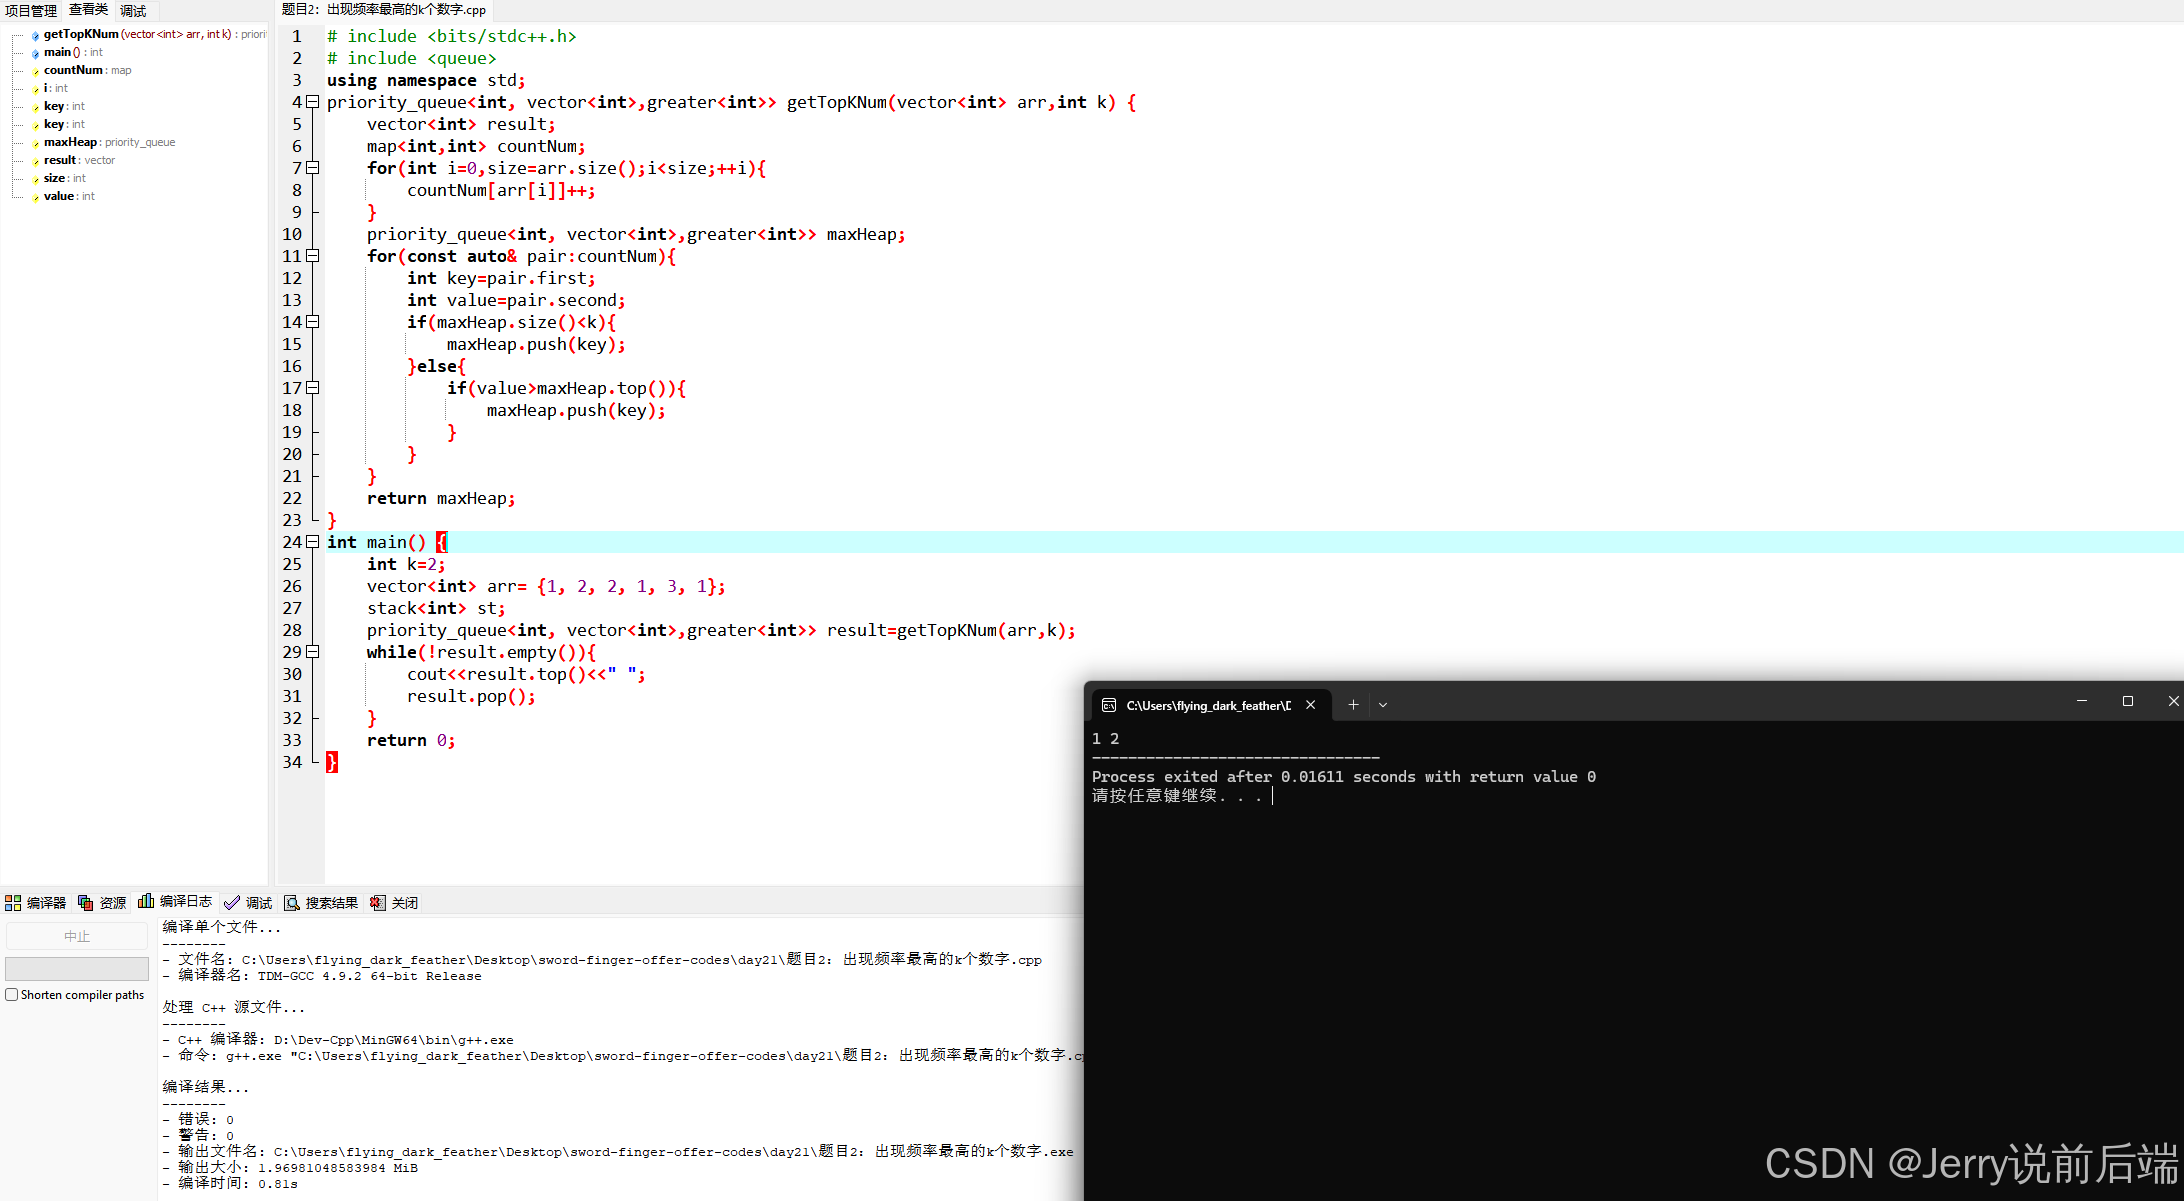The width and height of the screenshot is (2184, 1201).
Task: Collapse getTopKNum fold marker at line 4
Action: [x=313, y=102]
